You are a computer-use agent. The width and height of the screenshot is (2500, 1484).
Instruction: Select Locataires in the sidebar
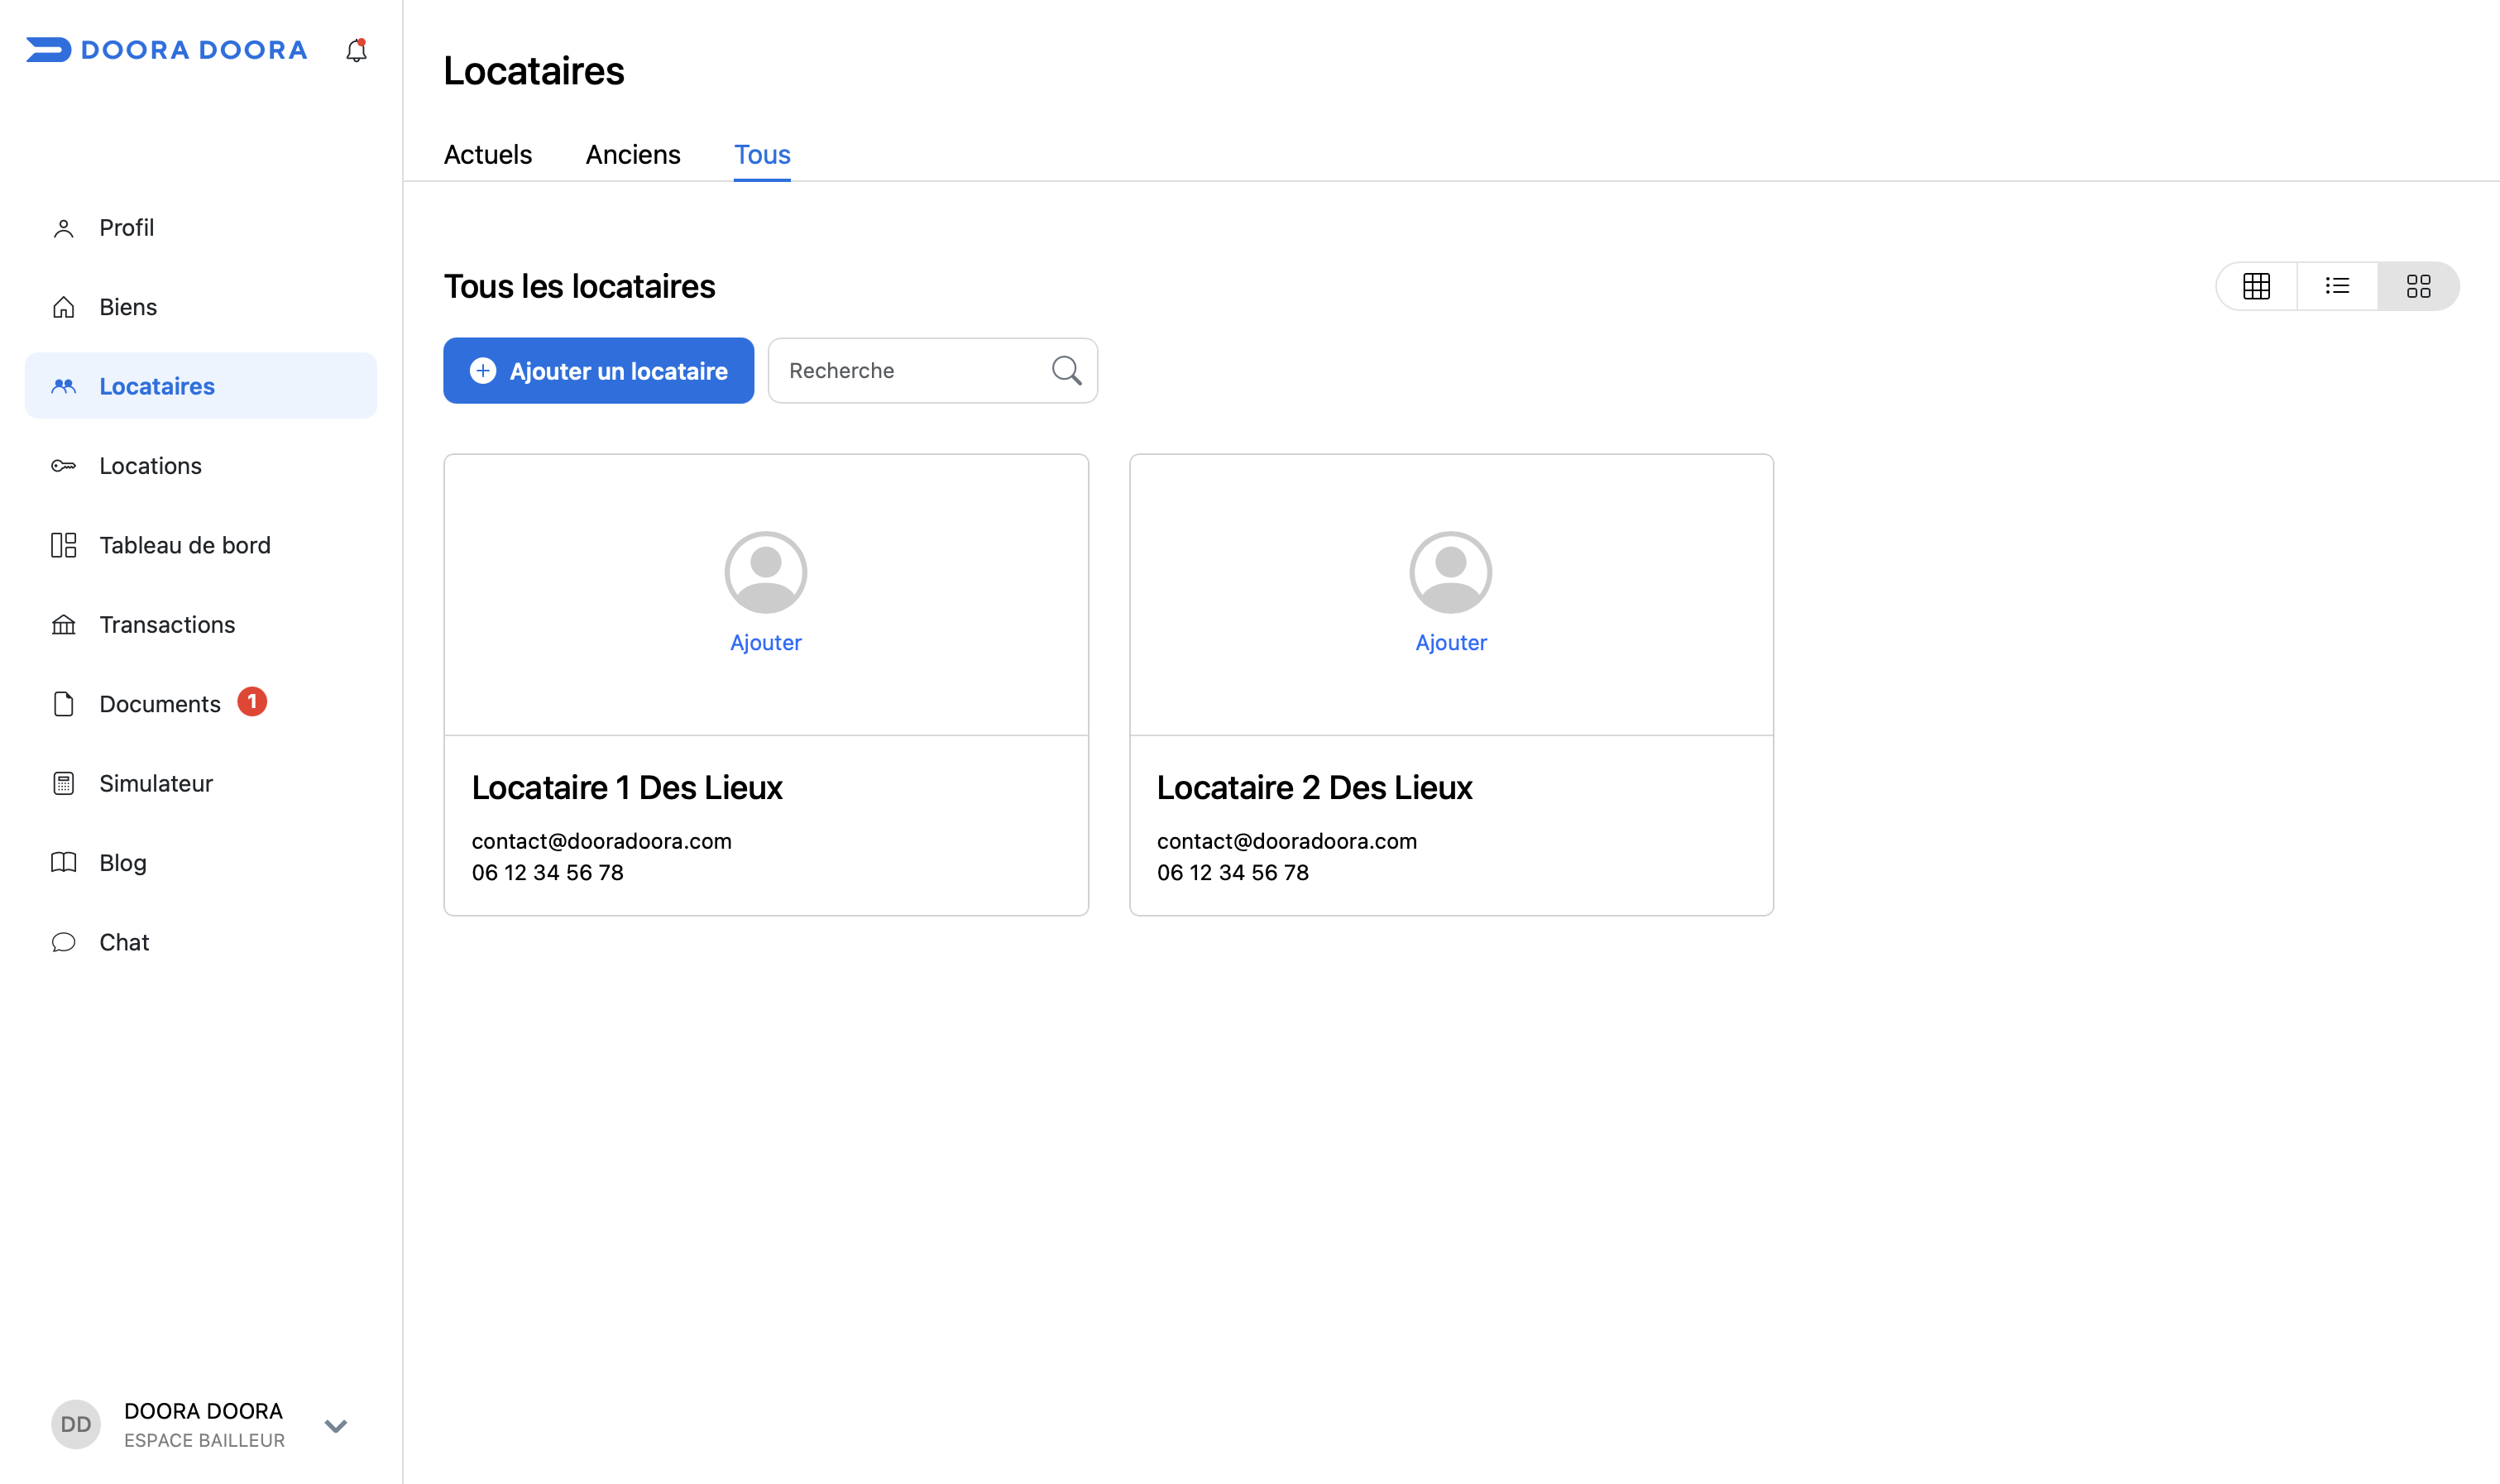201,386
